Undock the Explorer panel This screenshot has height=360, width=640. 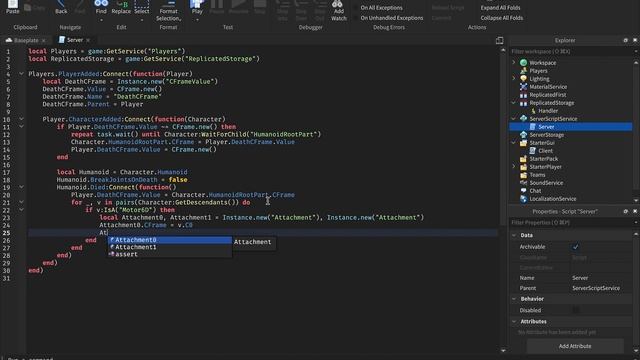[x=625, y=40]
